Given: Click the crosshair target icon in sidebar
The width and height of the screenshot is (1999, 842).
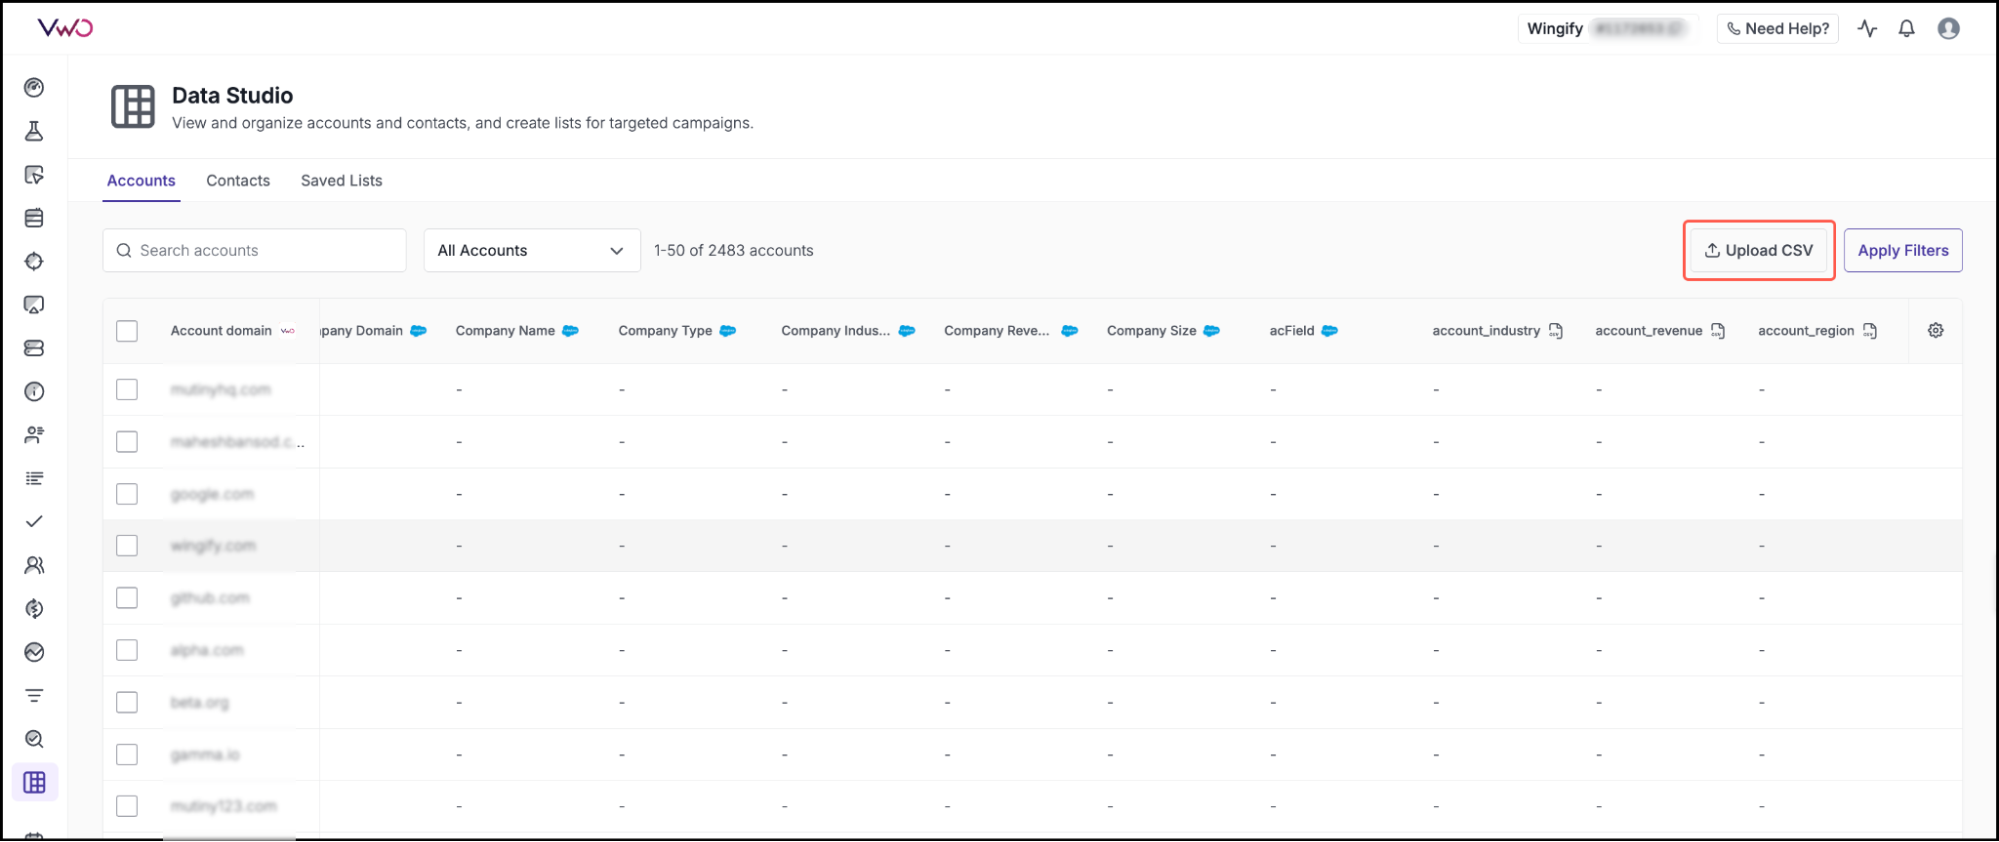Looking at the screenshot, I should tap(34, 261).
